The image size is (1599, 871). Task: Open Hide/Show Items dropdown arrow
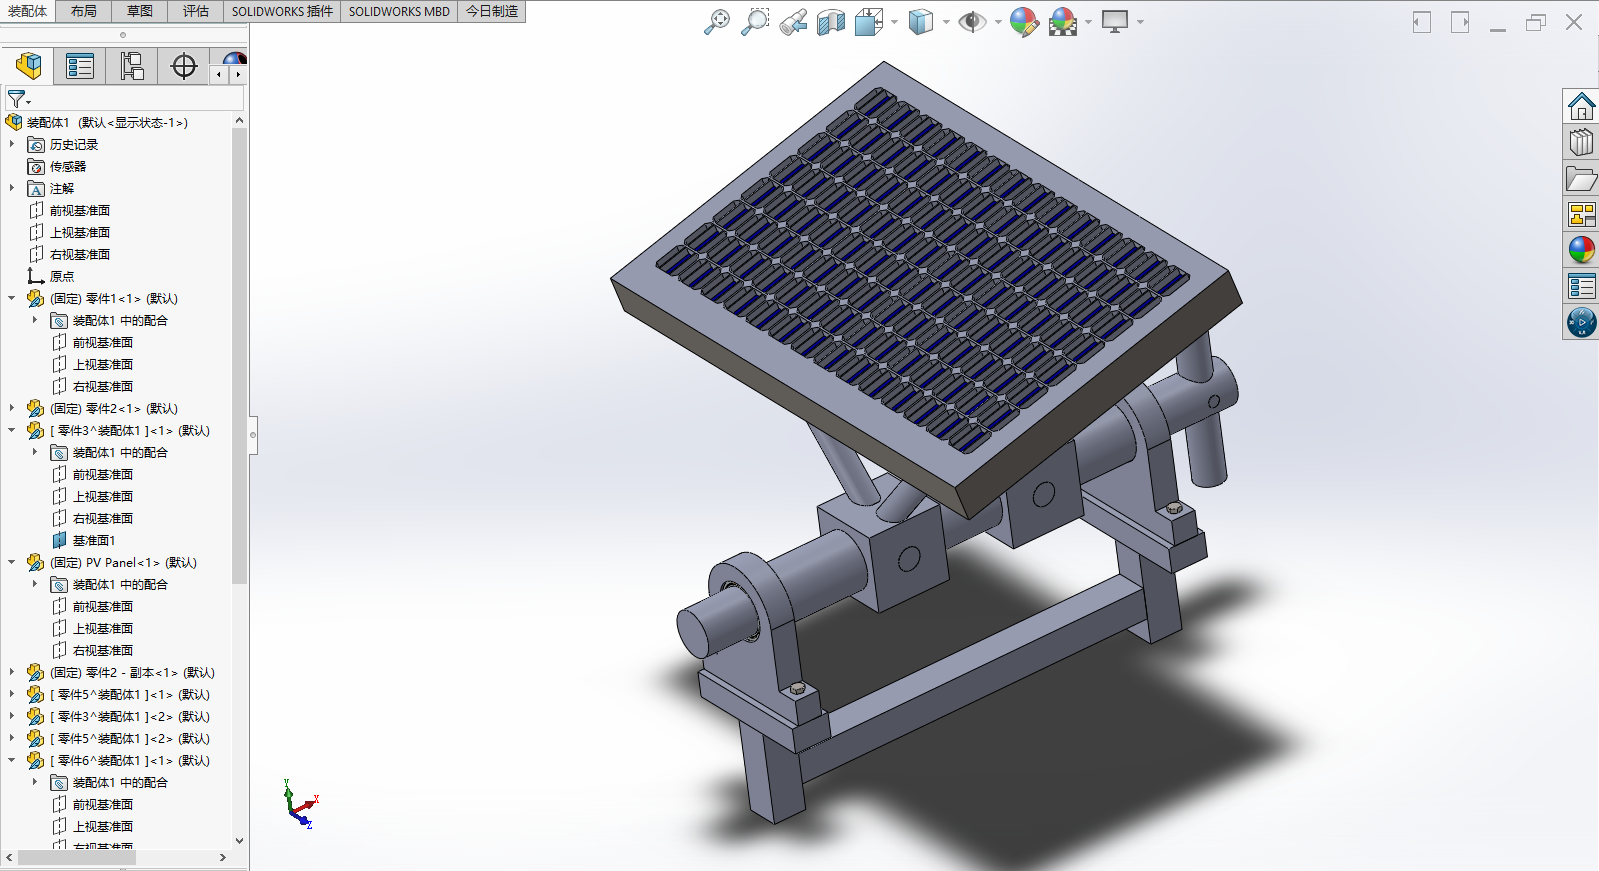click(997, 22)
